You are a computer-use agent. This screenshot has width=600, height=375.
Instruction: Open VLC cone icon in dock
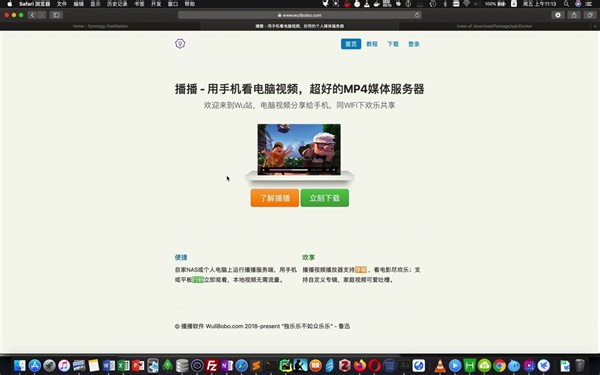440,365
